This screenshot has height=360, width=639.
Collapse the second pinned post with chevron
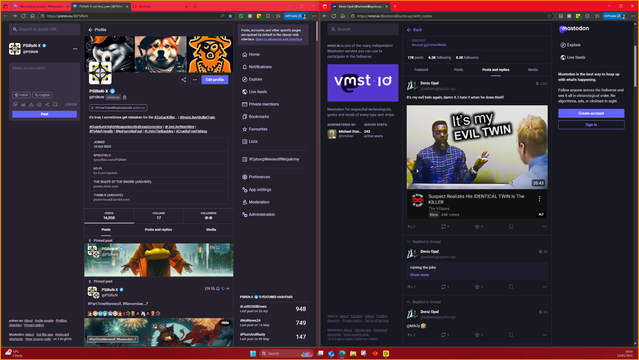coord(228,289)
